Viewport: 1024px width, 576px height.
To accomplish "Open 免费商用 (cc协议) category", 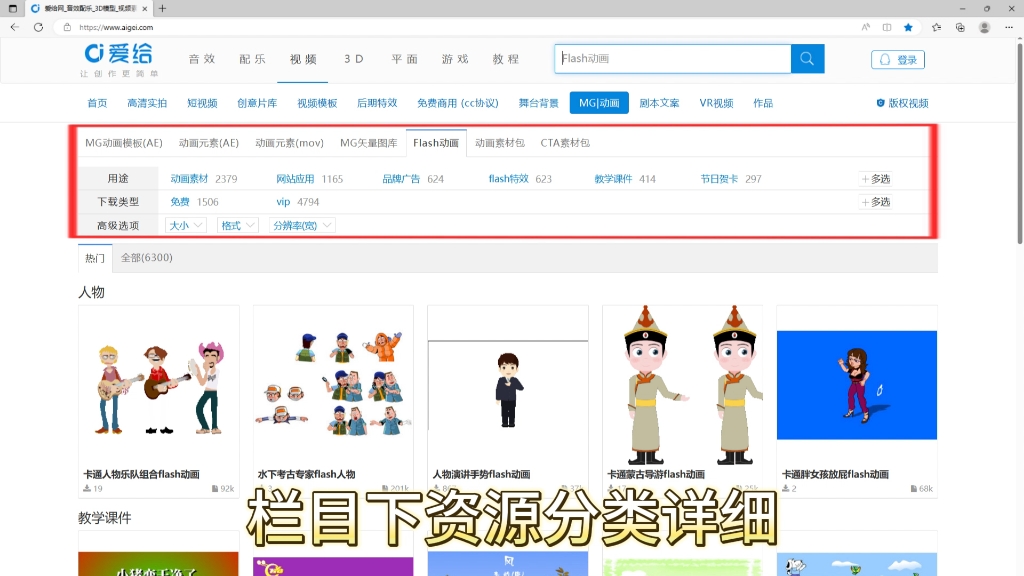I will coord(458,103).
